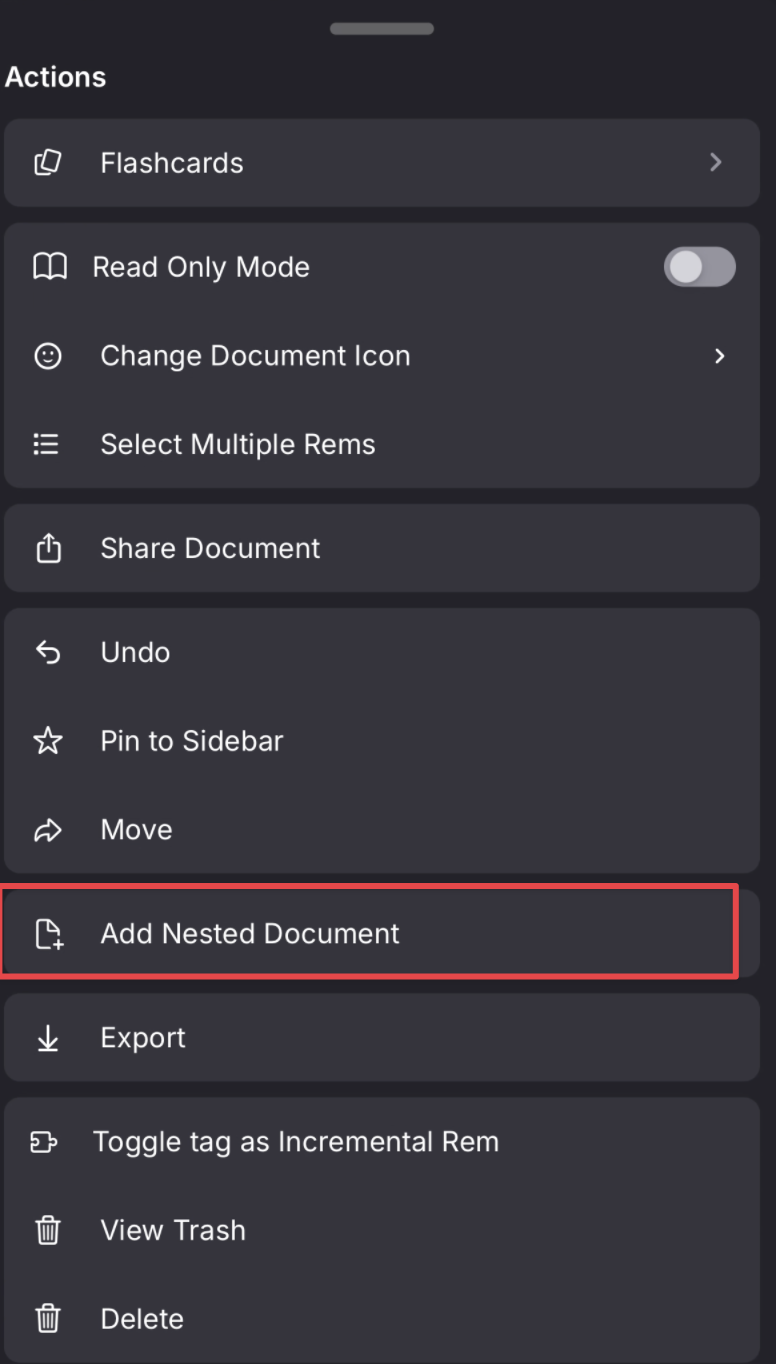Expand the Flashcards submenu chevron
This screenshot has height=1364, width=776.
tap(715, 162)
